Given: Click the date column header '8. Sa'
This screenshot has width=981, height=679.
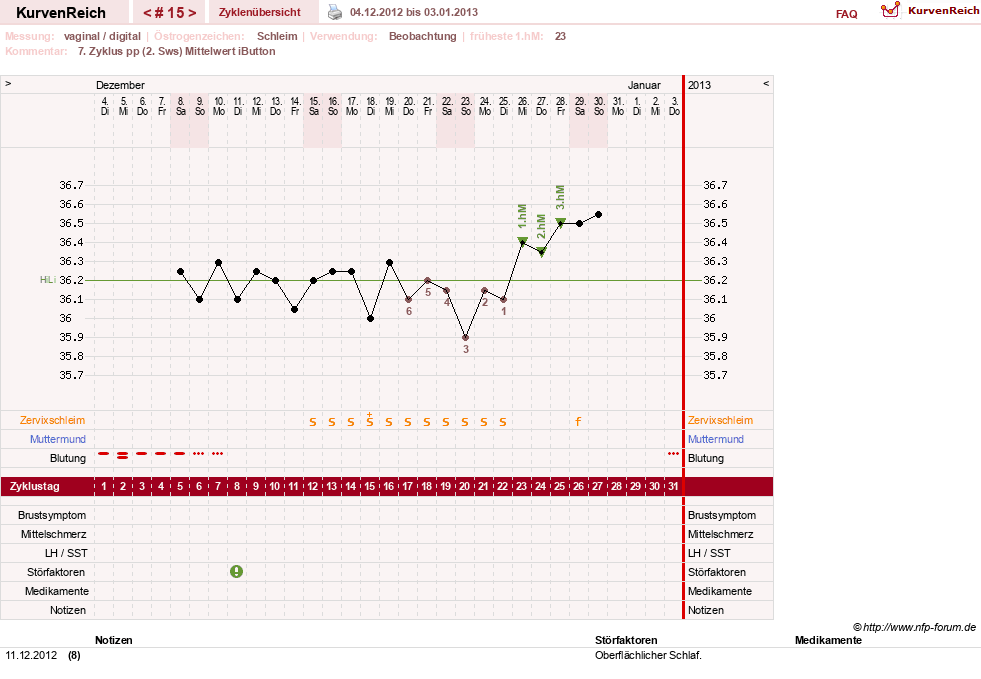Looking at the screenshot, I should tap(181, 106).
